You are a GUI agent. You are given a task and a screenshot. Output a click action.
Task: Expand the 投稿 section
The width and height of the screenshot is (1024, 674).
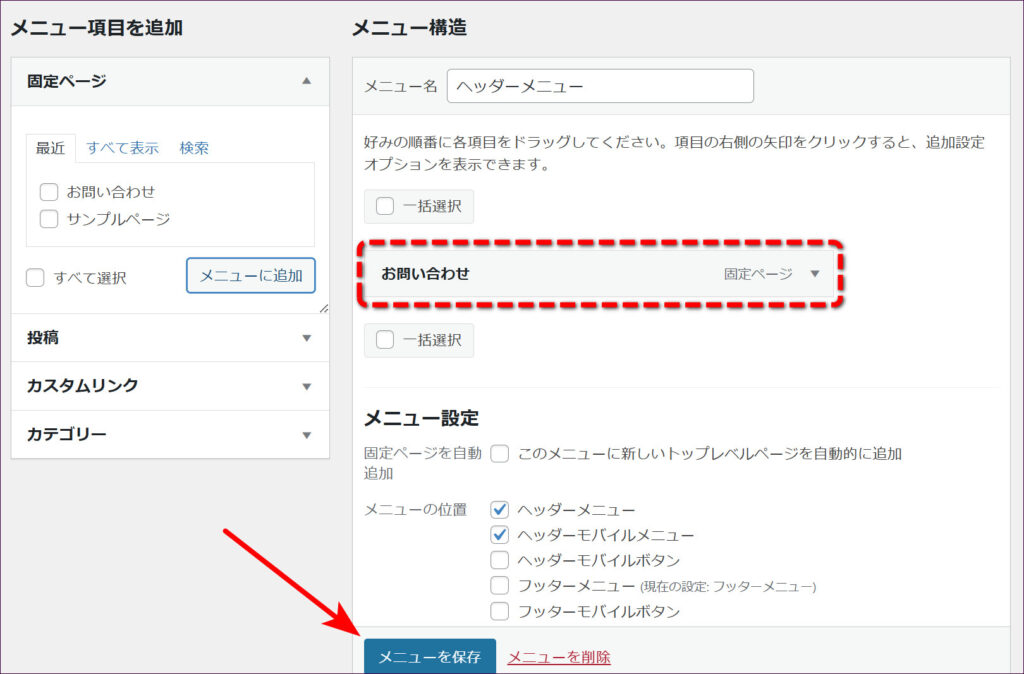(x=307, y=338)
